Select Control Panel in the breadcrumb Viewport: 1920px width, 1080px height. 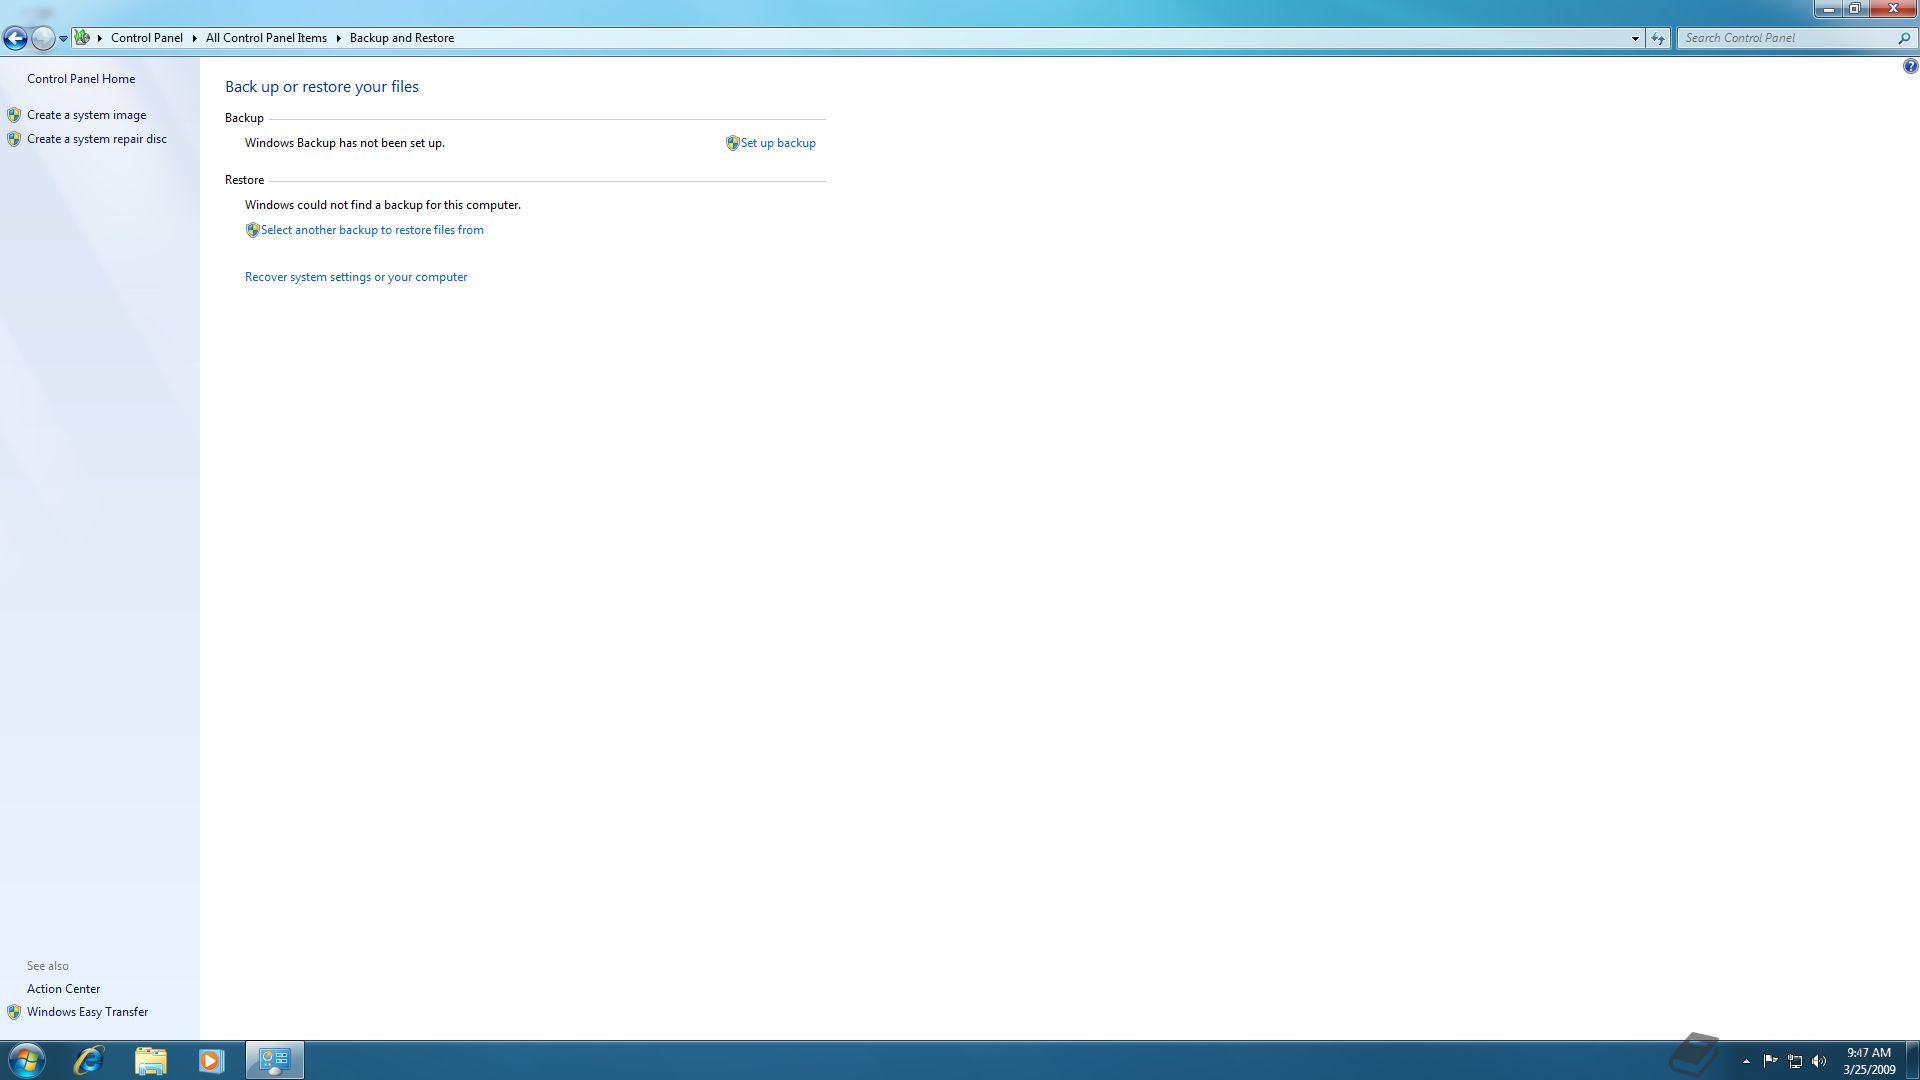tap(147, 38)
